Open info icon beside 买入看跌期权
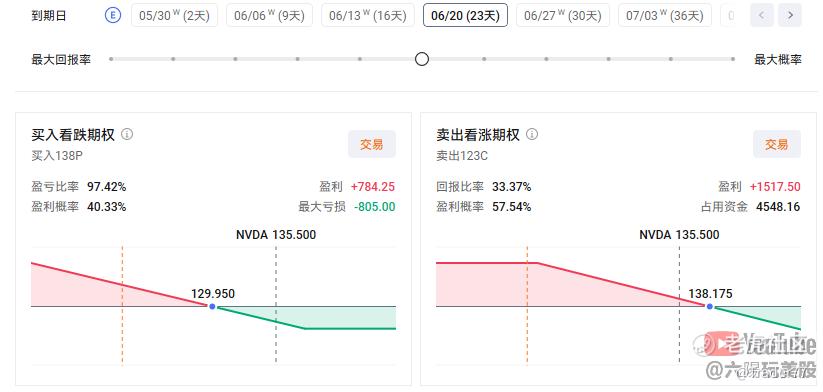The height and width of the screenshot is (392, 823). [x=127, y=134]
